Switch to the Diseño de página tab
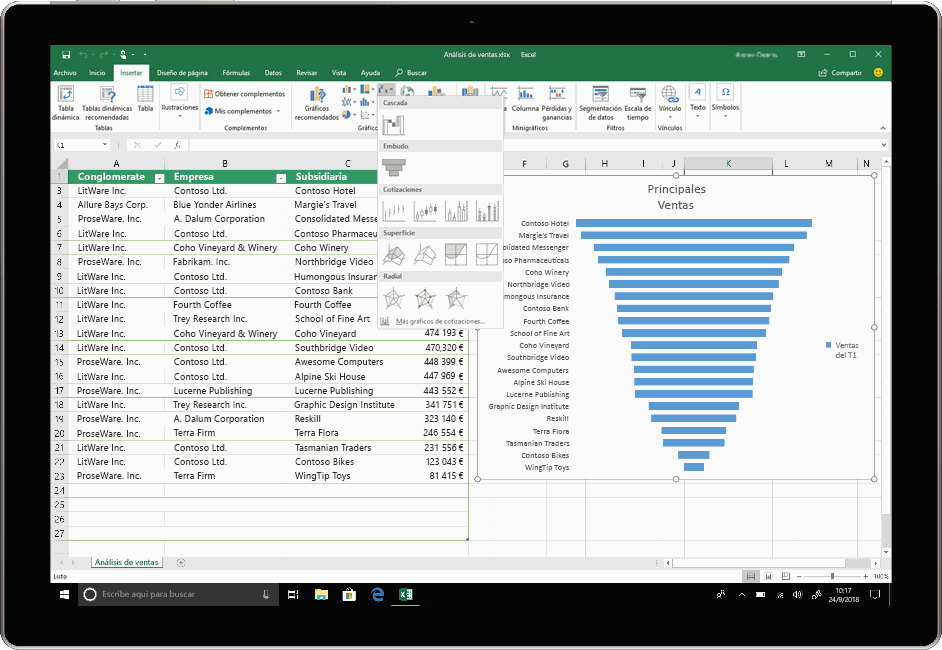Viewport: 942px width, 650px height. (182, 73)
